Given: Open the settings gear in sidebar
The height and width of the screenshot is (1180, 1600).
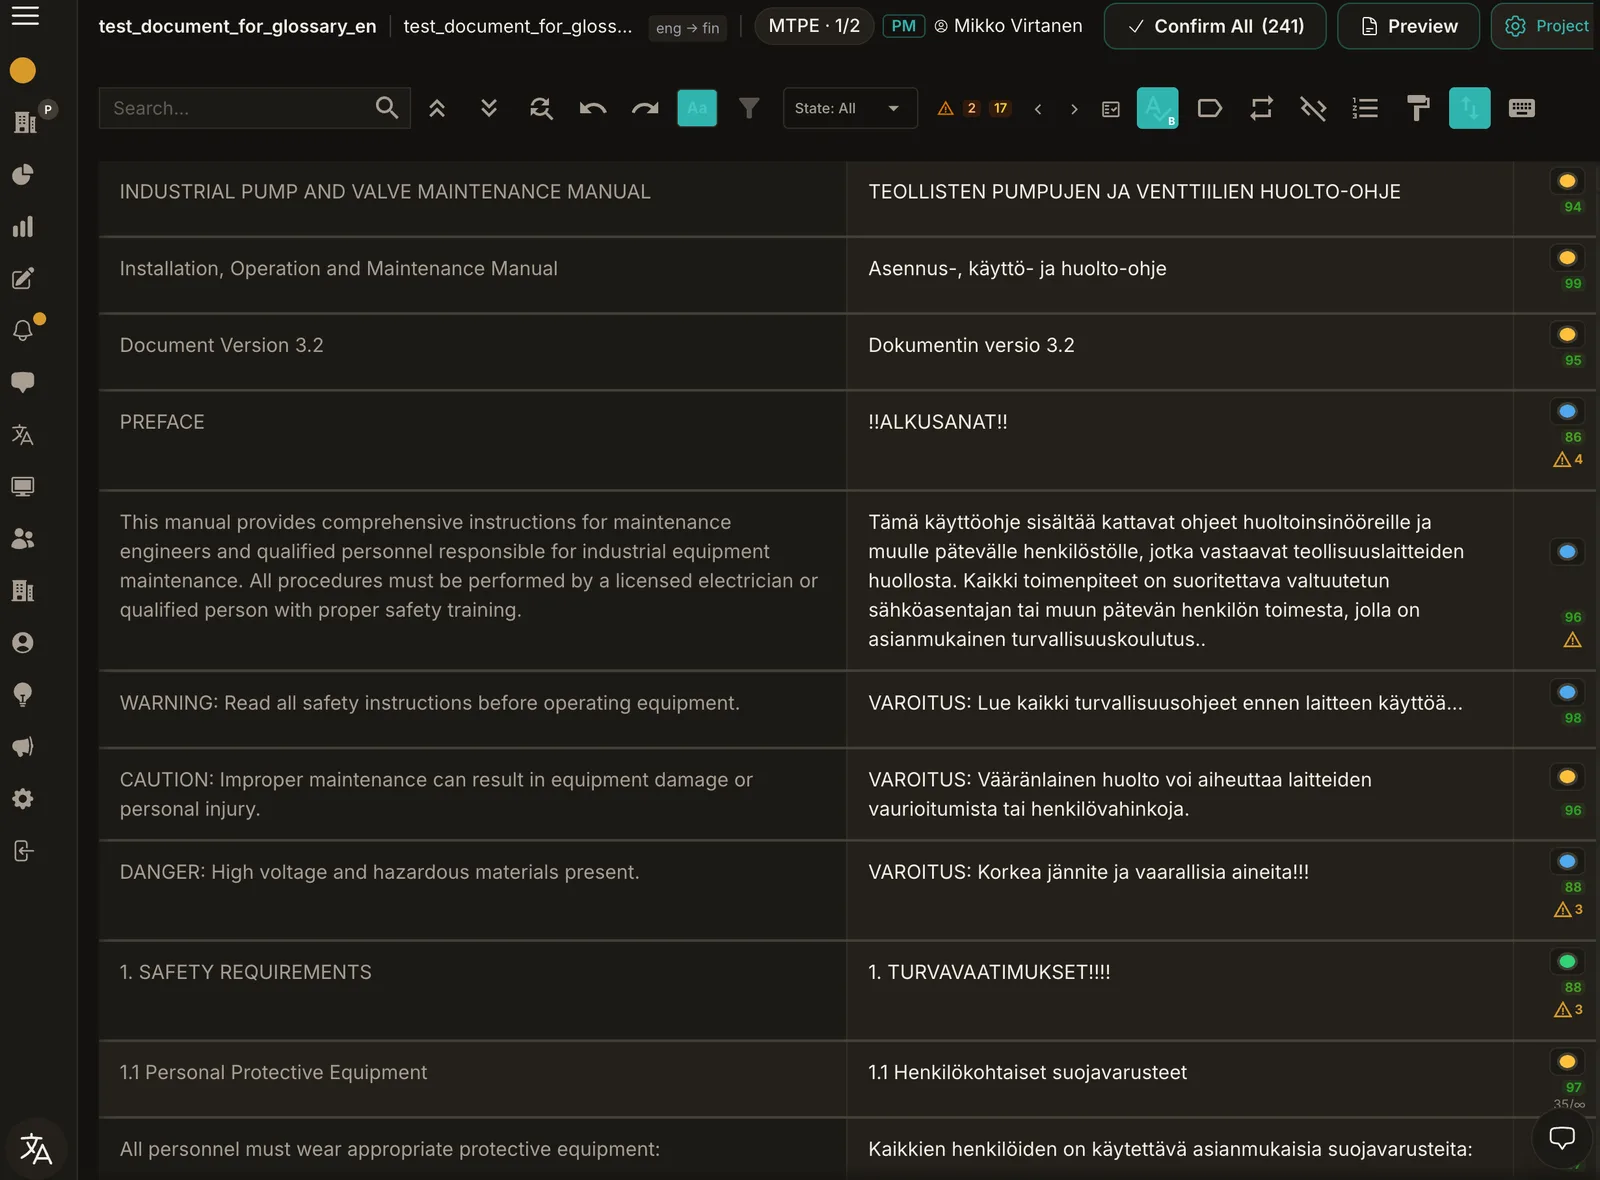Looking at the screenshot, I should tap(23, 799).
